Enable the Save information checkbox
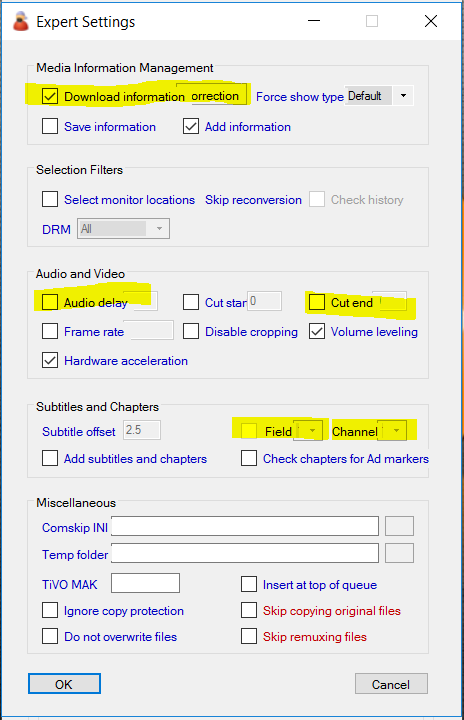Image resolution: width=464 pixels, height=720 pixels. click(50, 126)
